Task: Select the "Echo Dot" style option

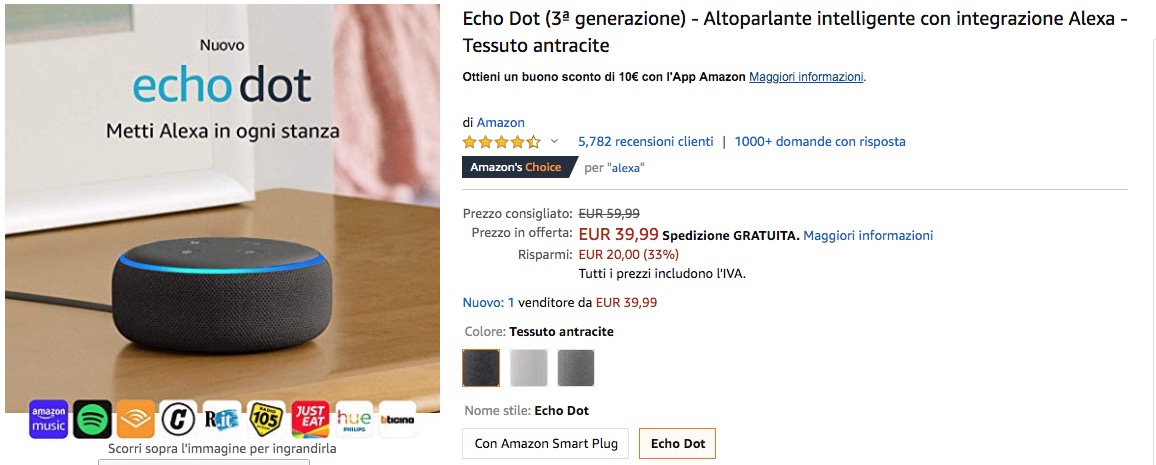Action: 677,443
